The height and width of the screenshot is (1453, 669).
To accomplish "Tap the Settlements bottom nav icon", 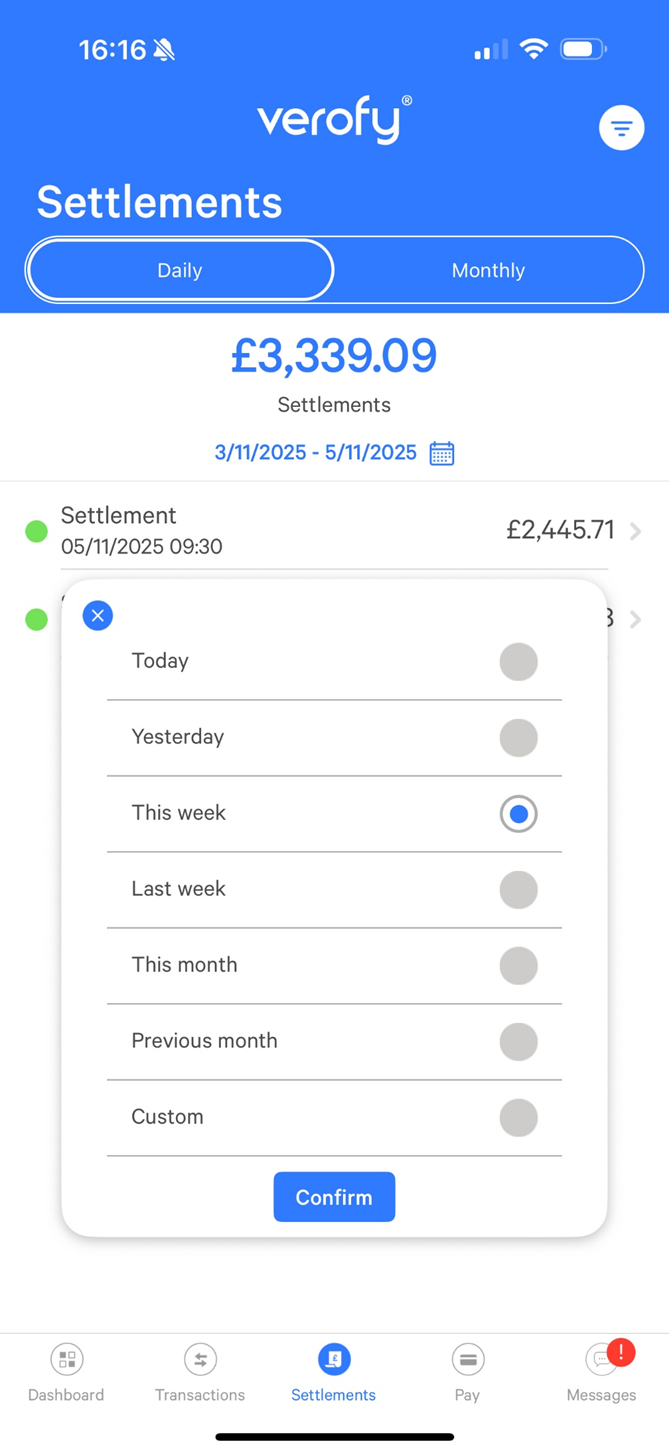I will click(334, 1360).
